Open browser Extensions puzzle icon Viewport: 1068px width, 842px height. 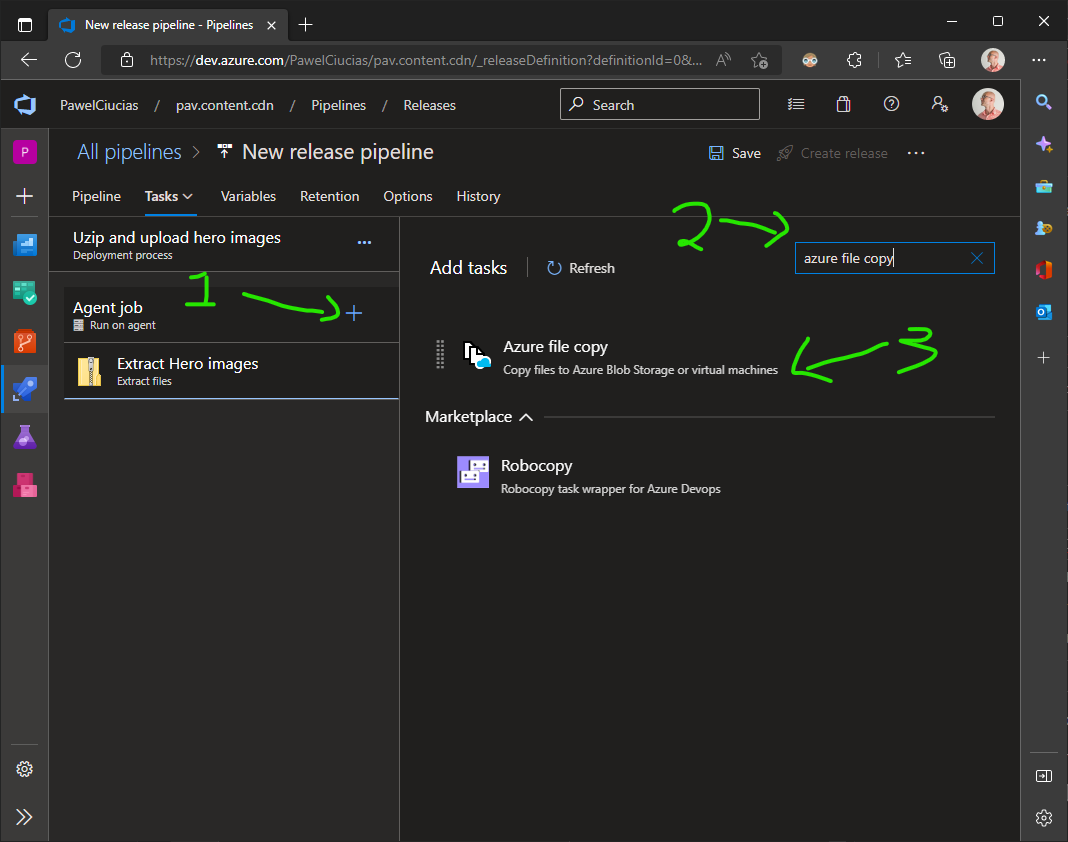point(854,60)
